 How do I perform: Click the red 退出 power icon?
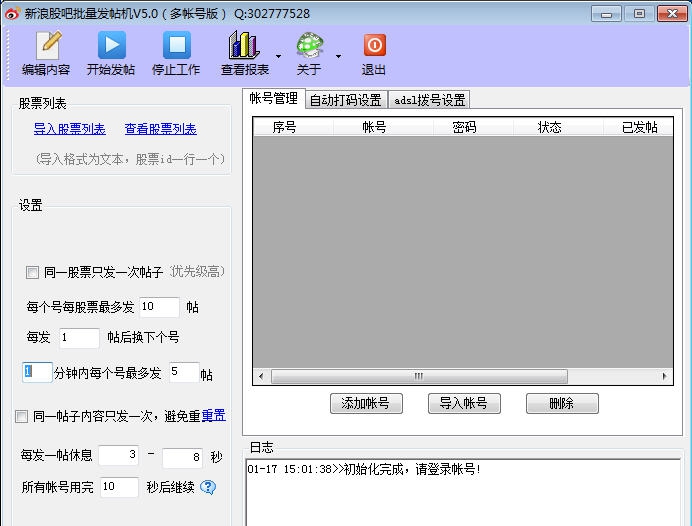(x=374, y=46)
